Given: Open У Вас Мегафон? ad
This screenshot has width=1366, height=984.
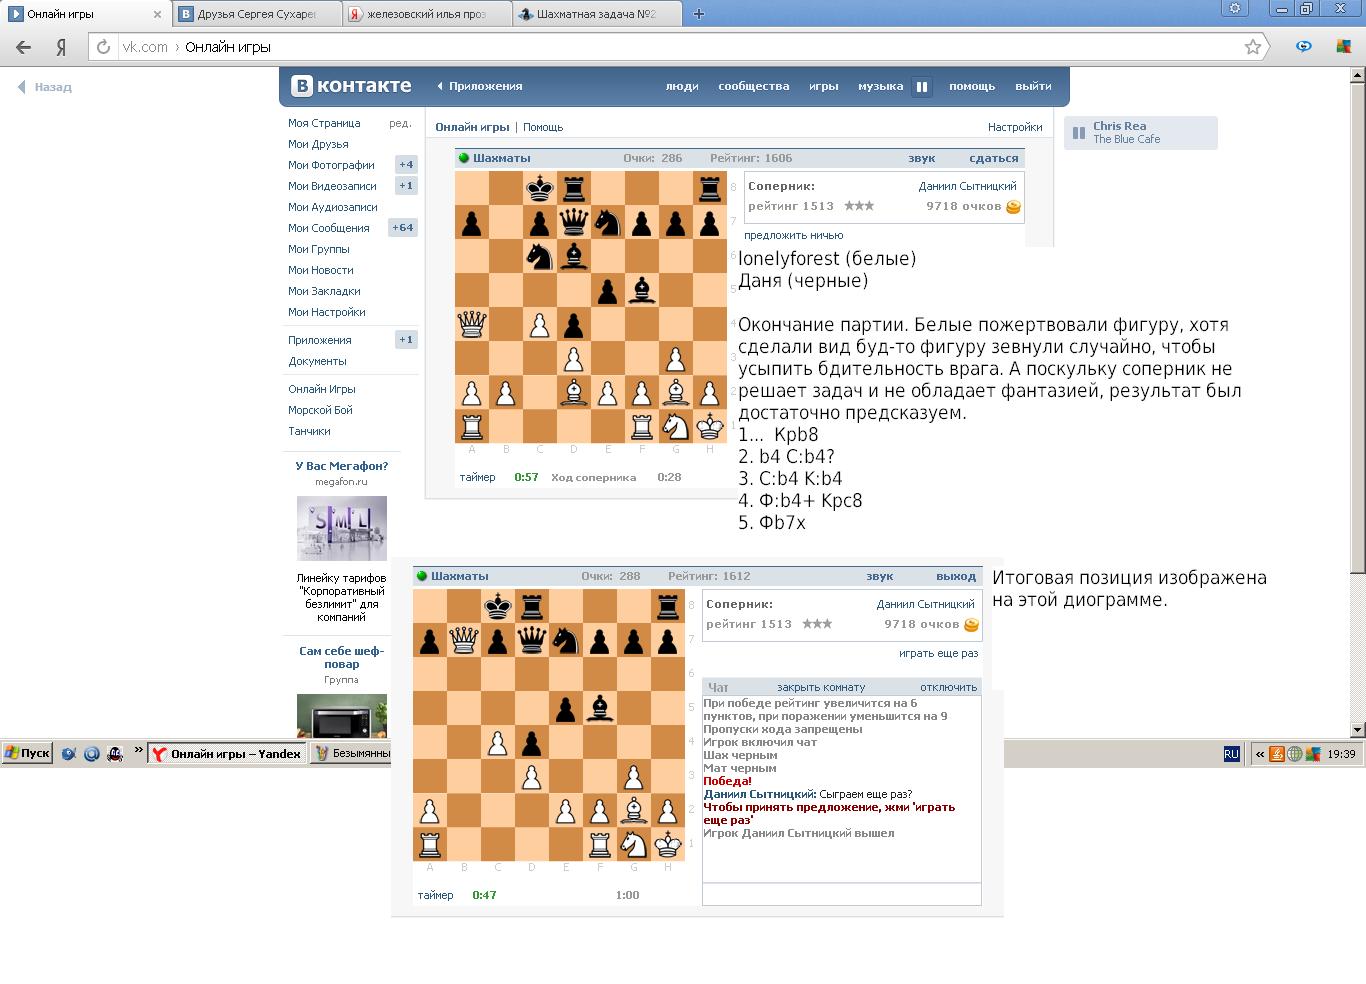Looking at the screenshot, I should 342,466.
